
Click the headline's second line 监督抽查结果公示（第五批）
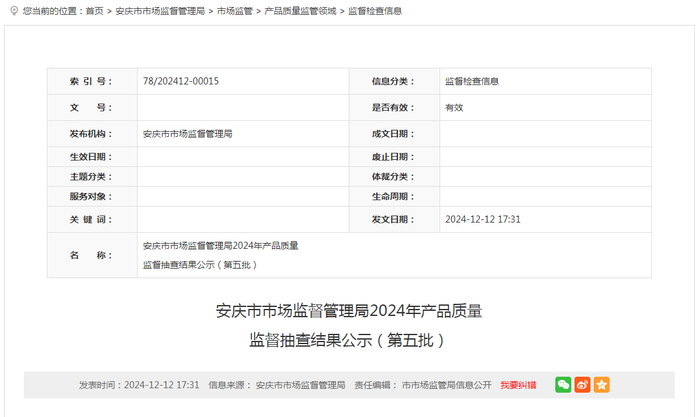click(x=348, y=340)
